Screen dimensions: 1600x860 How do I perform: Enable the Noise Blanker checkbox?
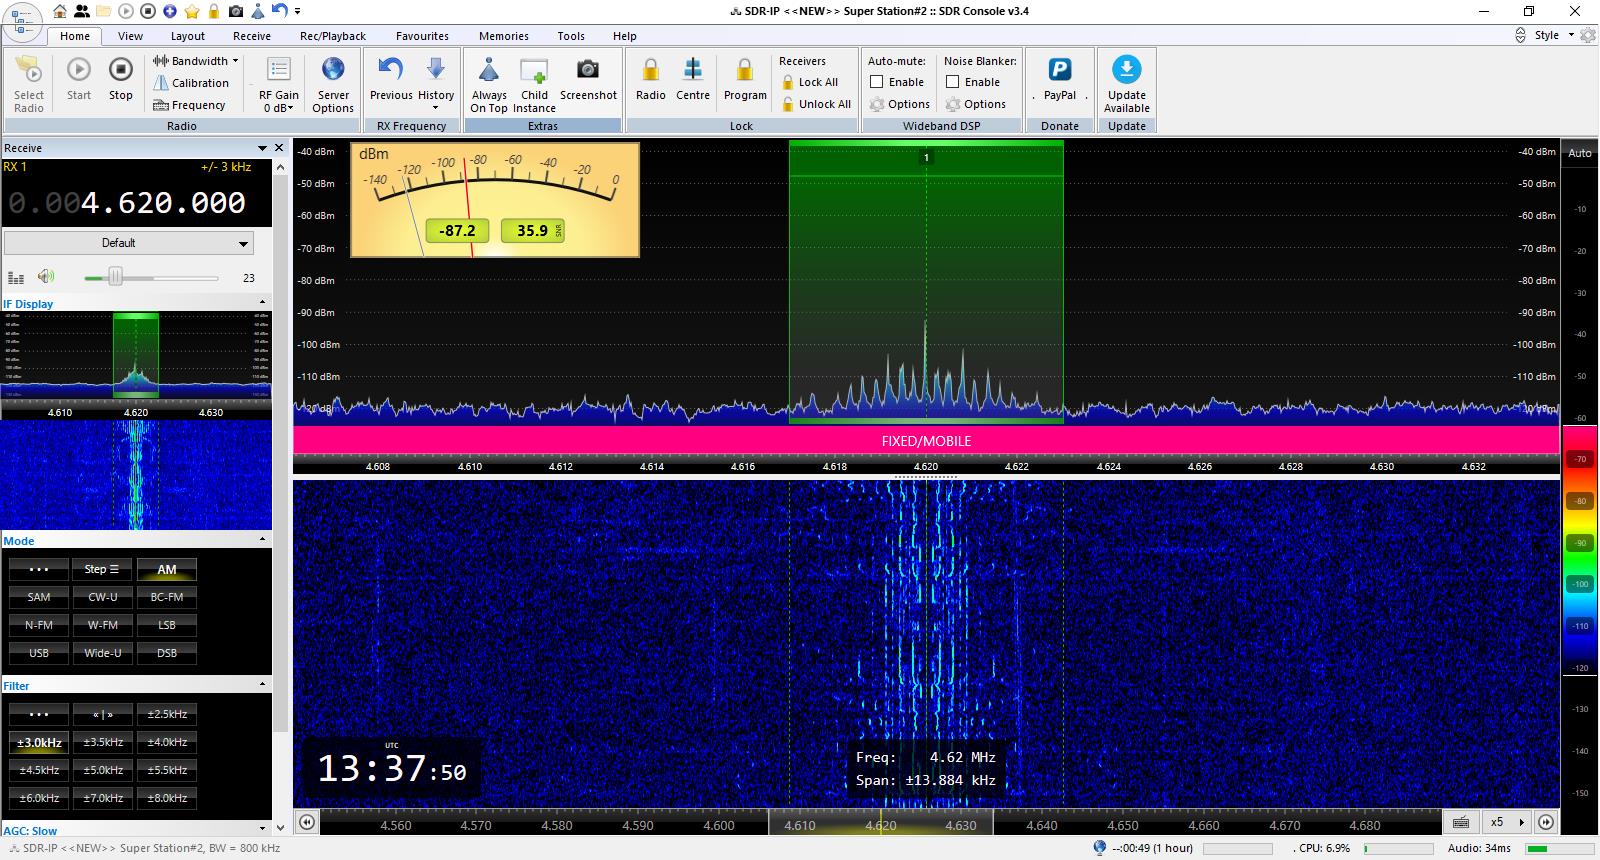click(953, 82)
